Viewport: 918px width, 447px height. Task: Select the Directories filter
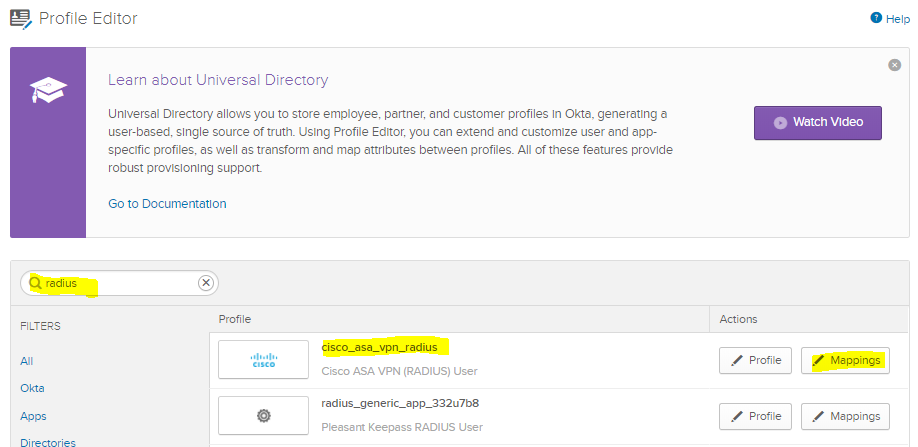48,442
